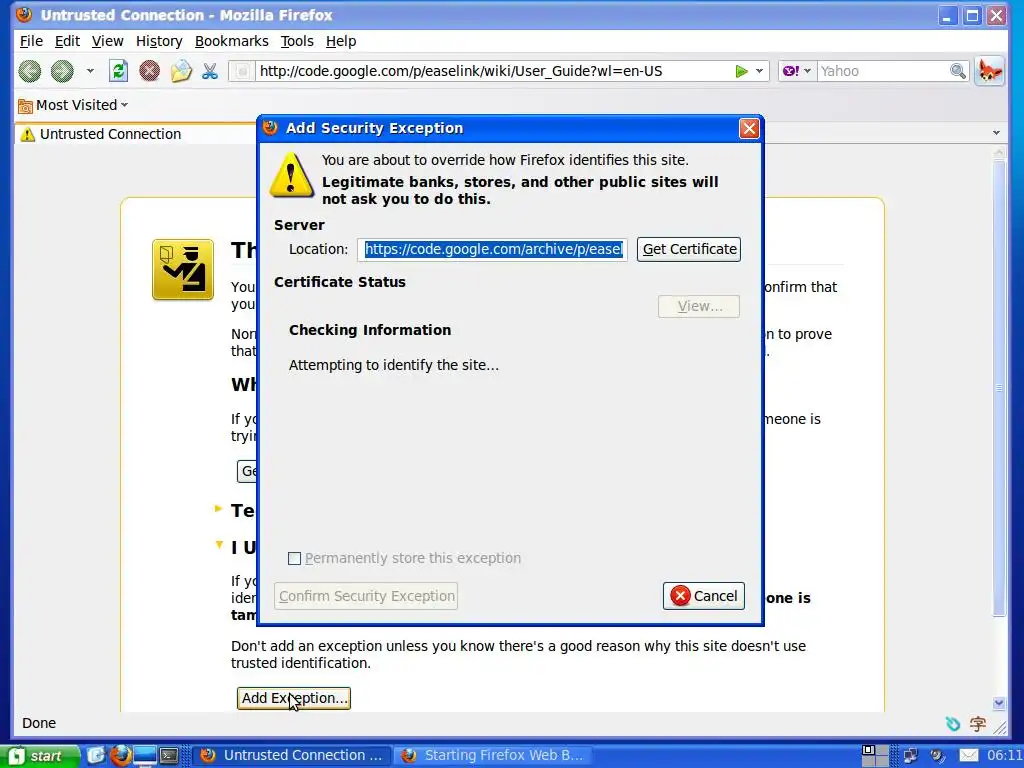Open the Tools menu

pos(297,41)
